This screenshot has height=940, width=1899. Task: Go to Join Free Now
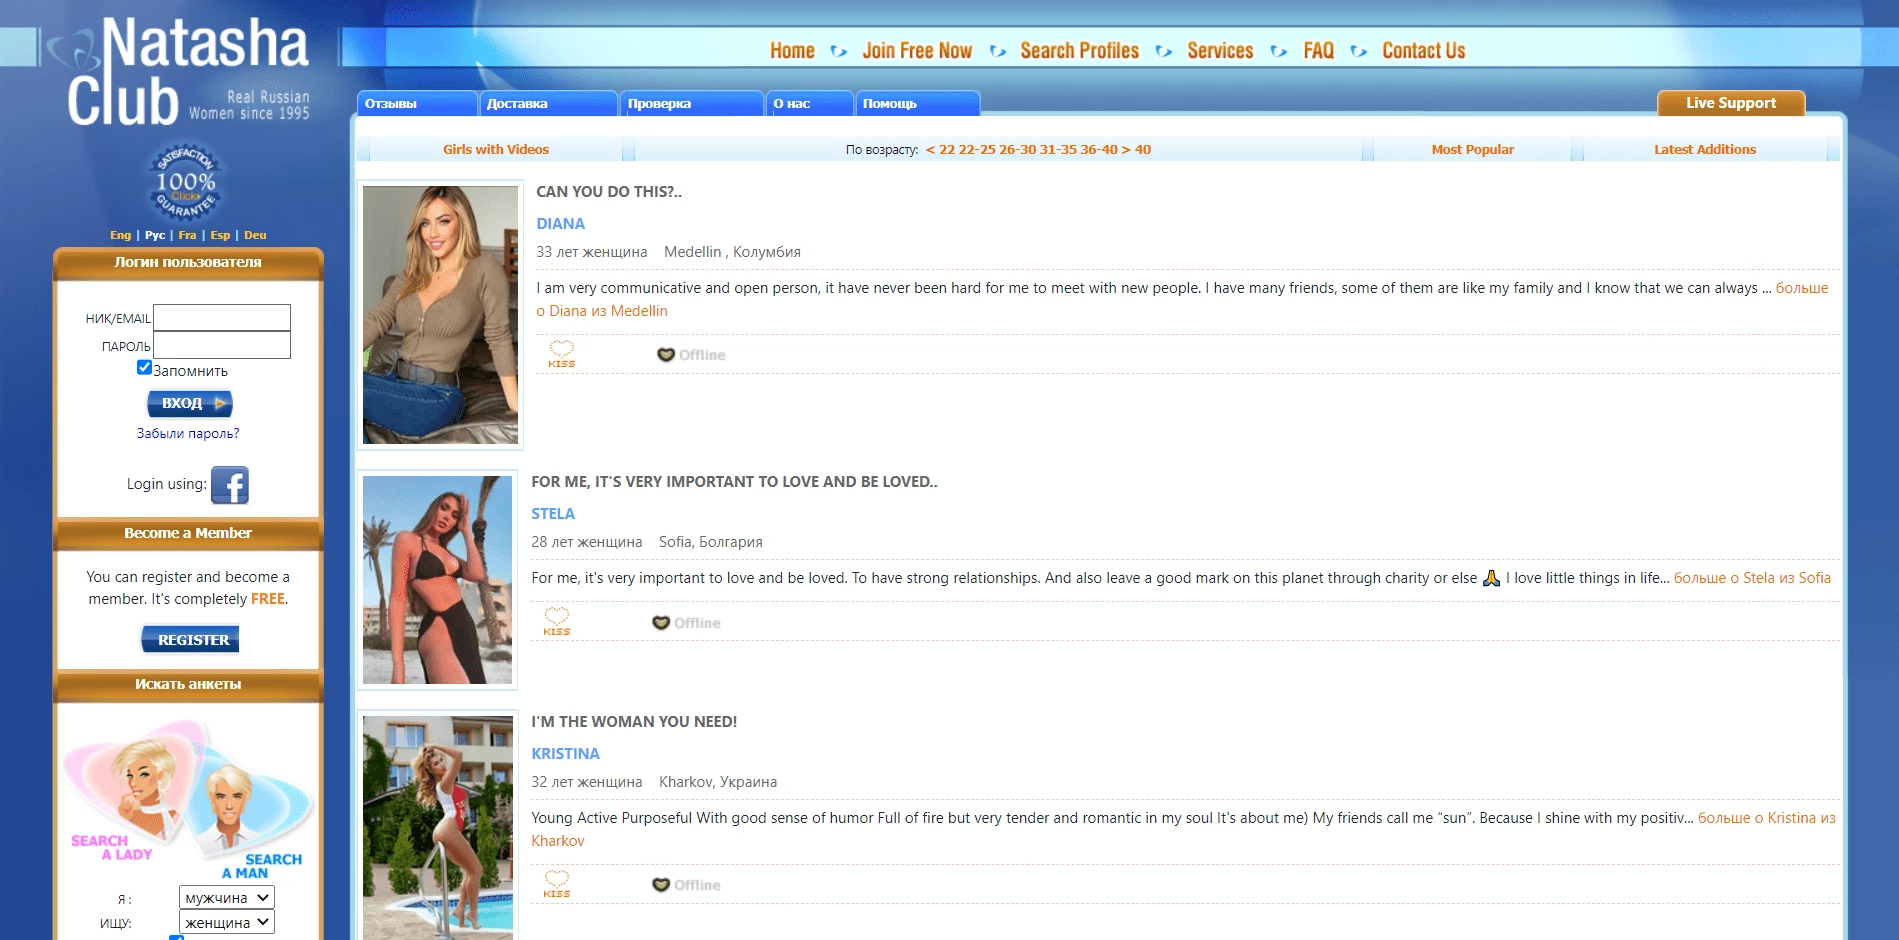tap(917, 51)
